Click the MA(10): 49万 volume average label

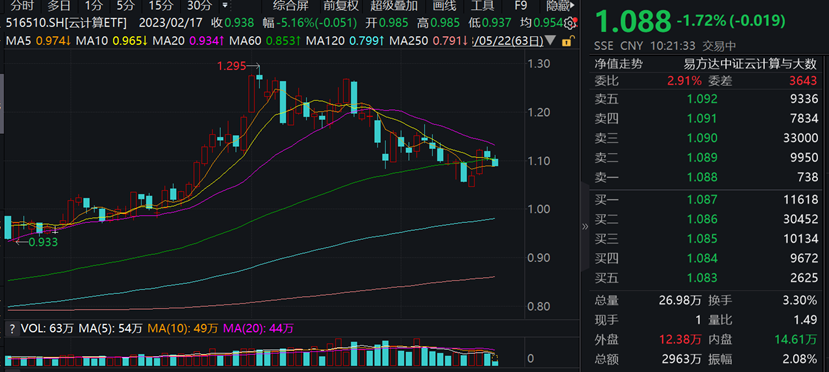(x=182, y=329)
